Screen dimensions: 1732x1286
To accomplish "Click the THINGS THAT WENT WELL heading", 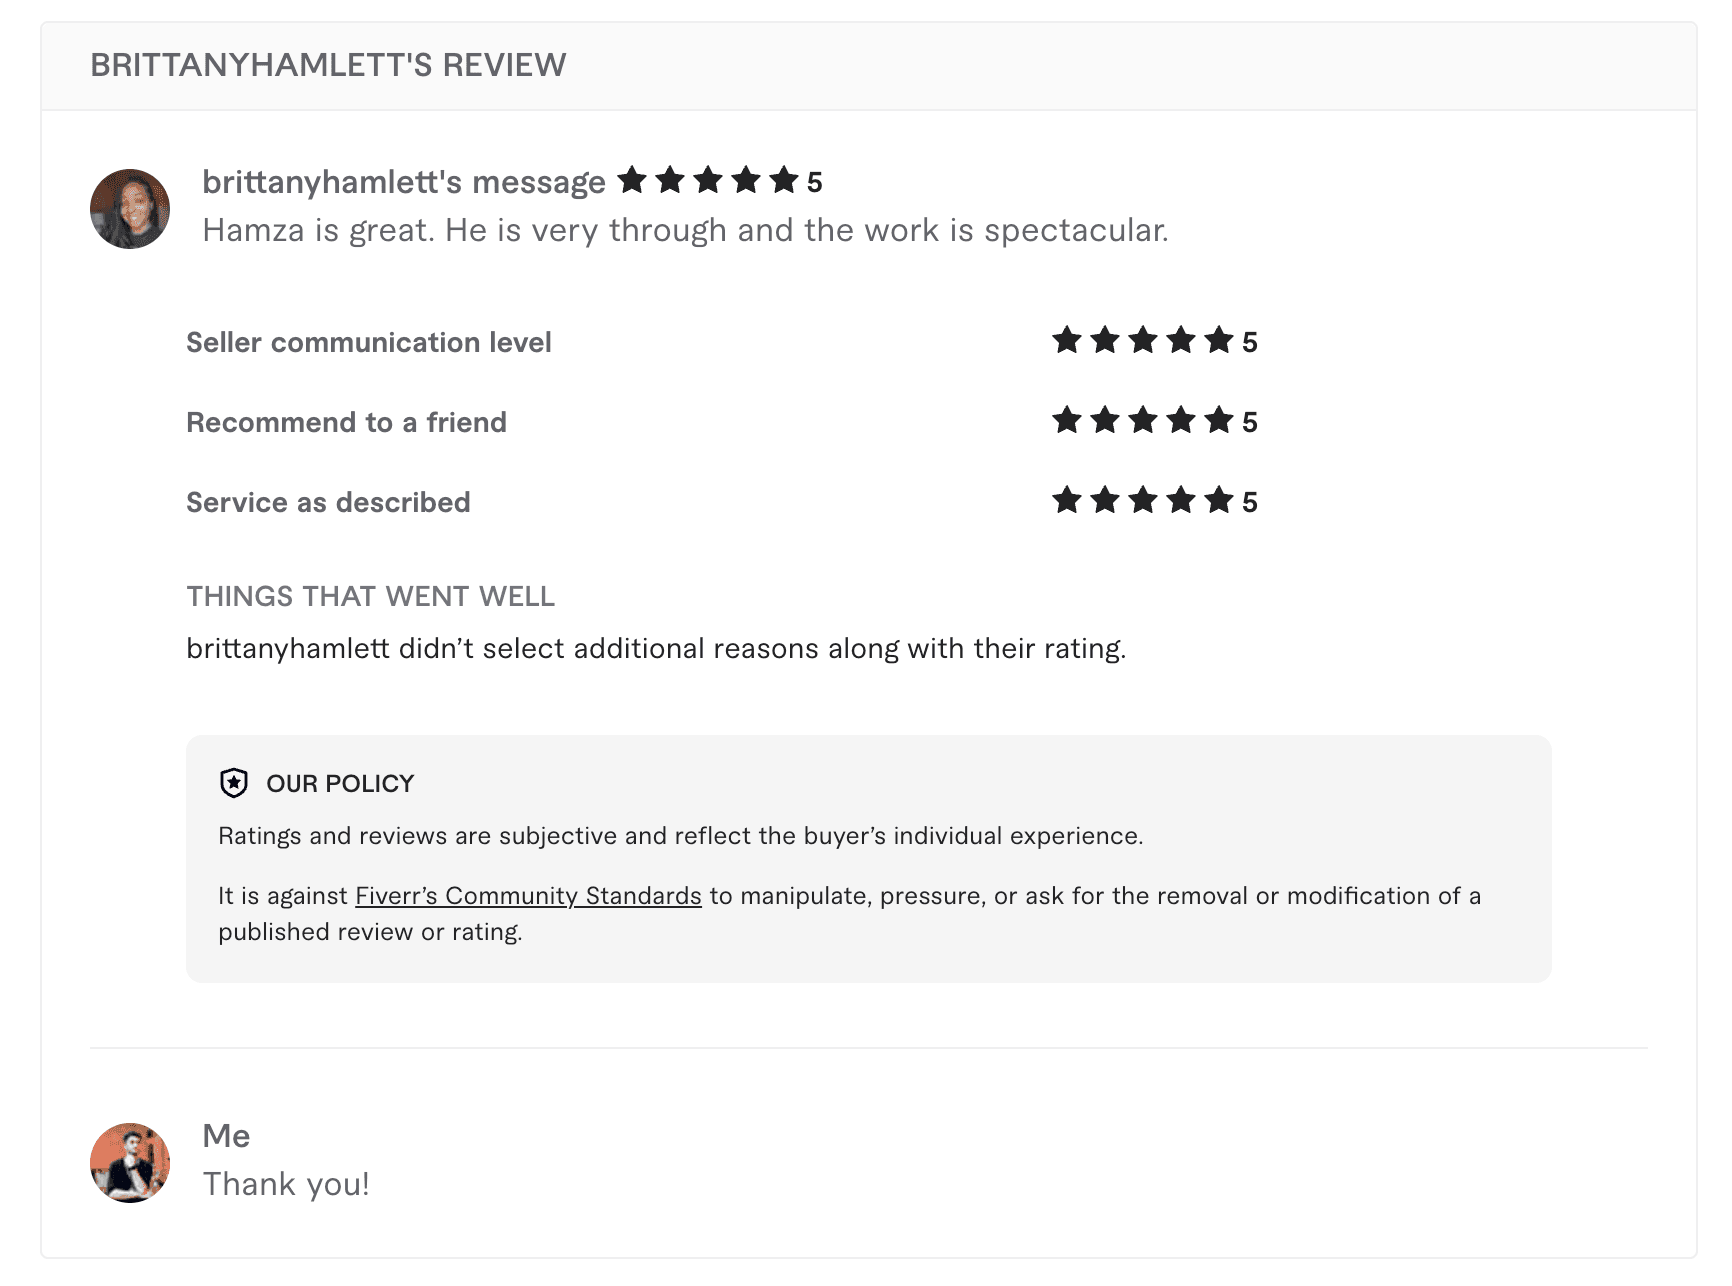I will click(x=370, y=596).
